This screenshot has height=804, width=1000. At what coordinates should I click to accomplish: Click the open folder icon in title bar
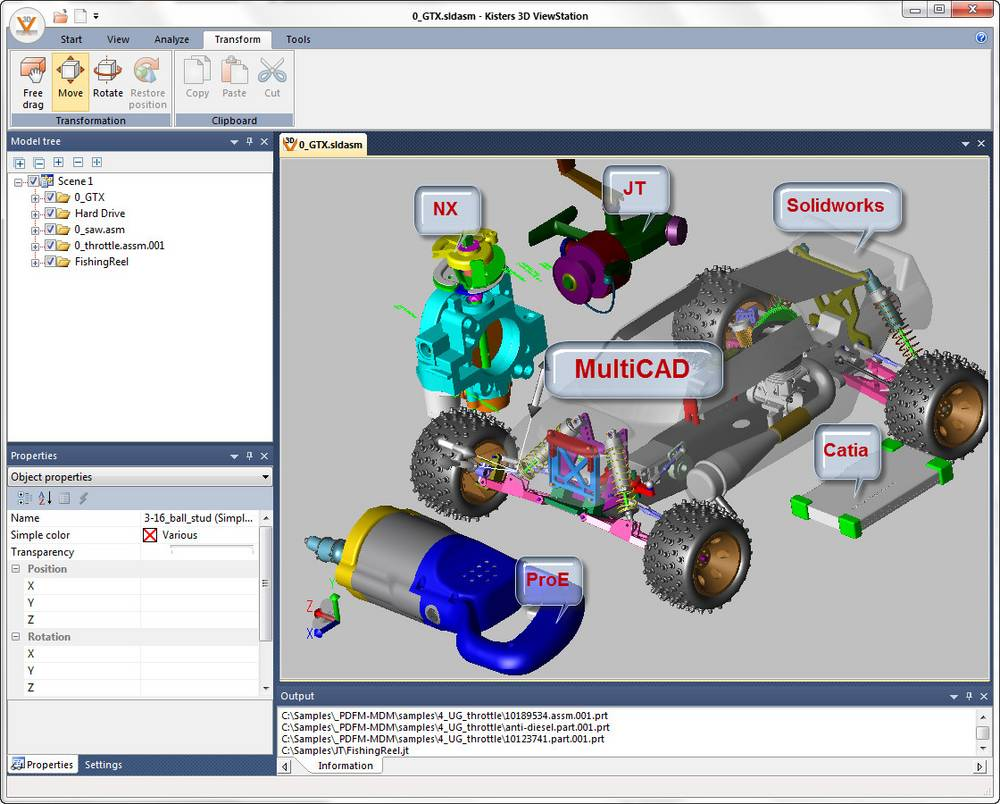[60, 16]
